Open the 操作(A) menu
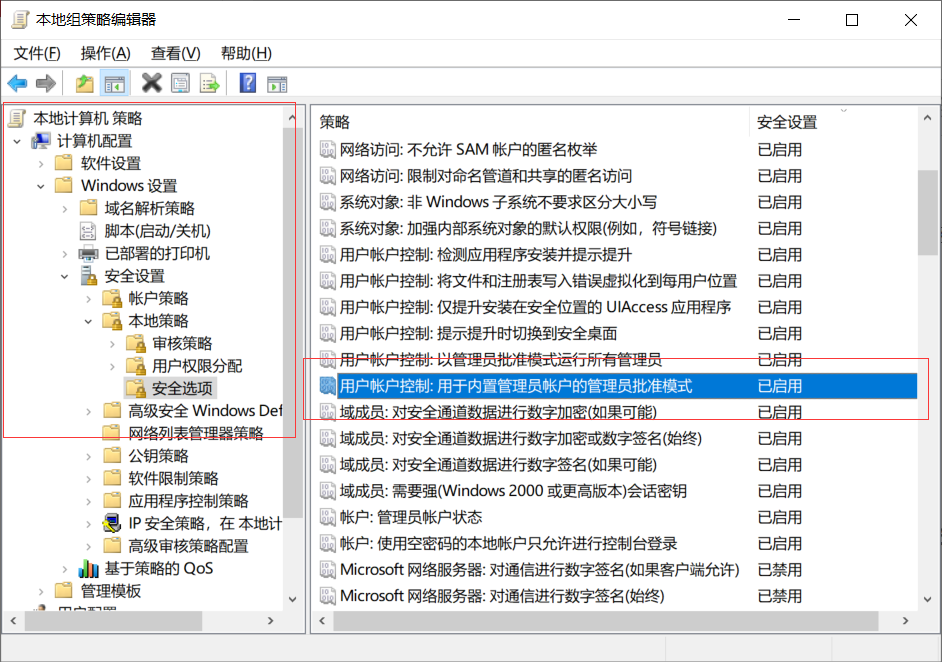This screenshot has height=662, width=942. coord(104,53)
